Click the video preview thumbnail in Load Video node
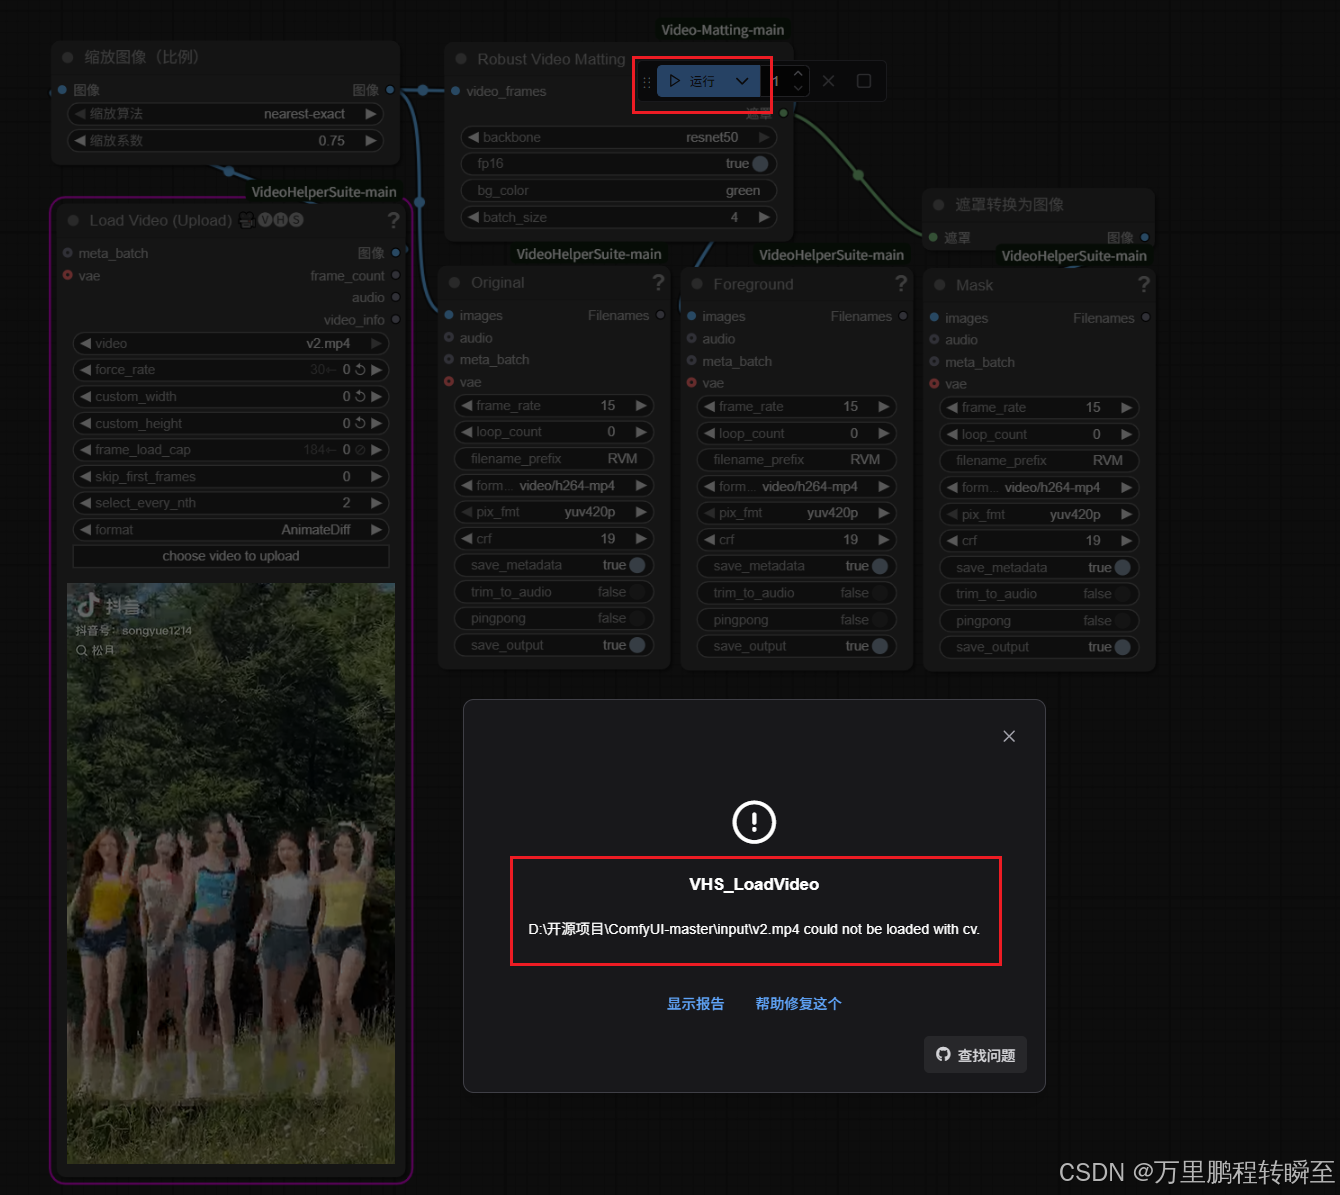Viewport: 1340px width, 1195px height. click(x=231, y=873)
